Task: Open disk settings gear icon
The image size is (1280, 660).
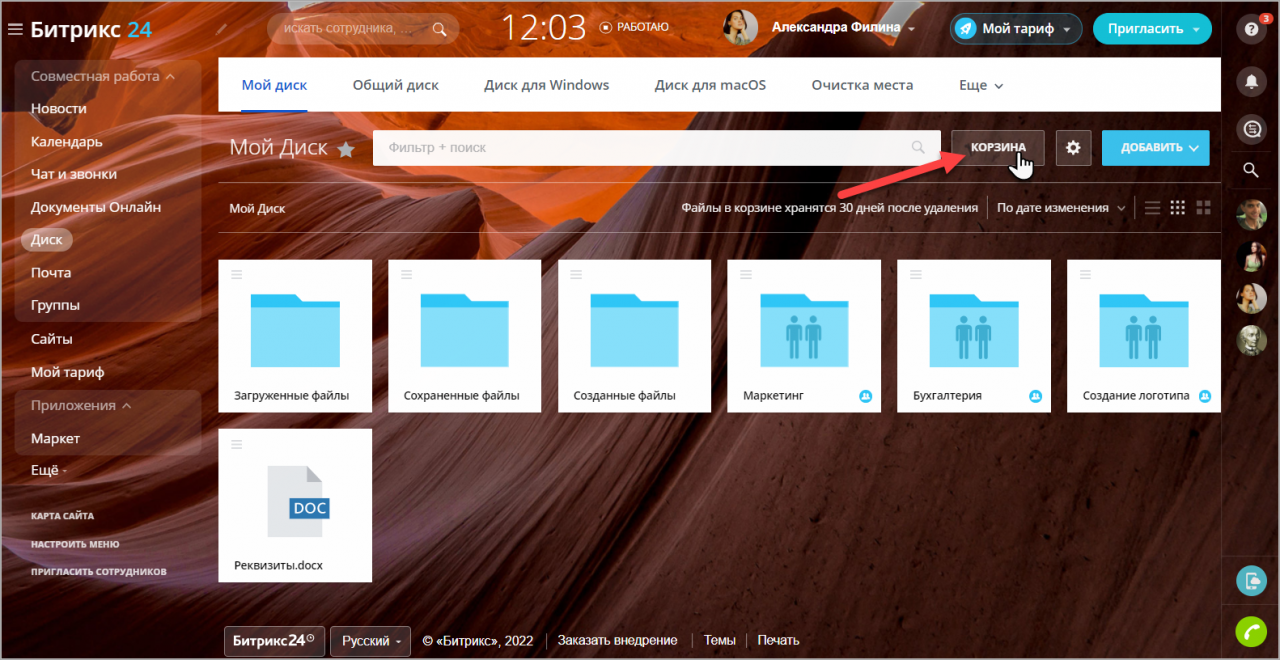Action: 1073,148
